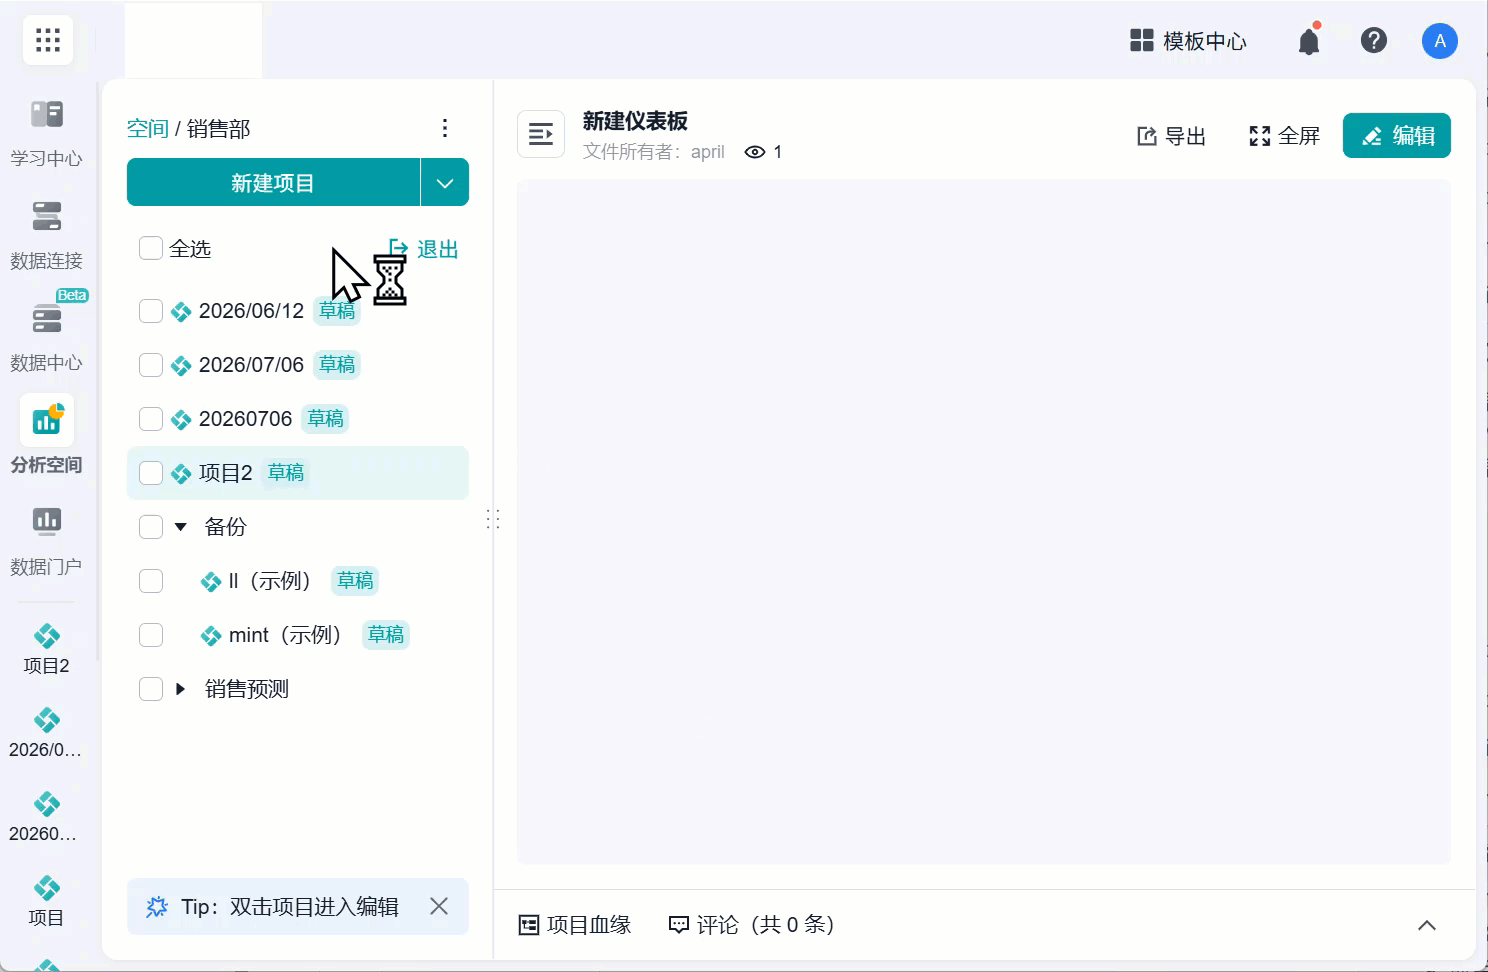The image size is (1488, 972).
Task: Open 数据门户 sidebar icon
Action: pos(46,540)
